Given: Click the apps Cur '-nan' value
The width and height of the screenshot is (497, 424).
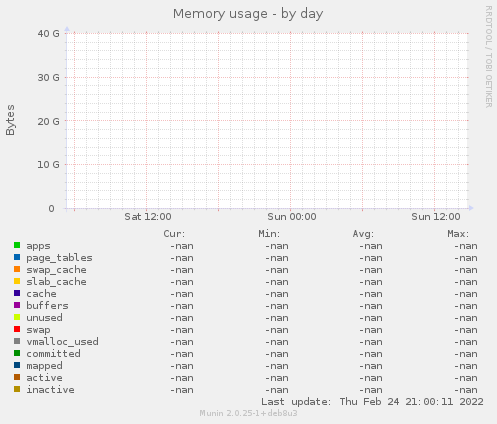Looking at the screenshot, I should tap(182, 246).
